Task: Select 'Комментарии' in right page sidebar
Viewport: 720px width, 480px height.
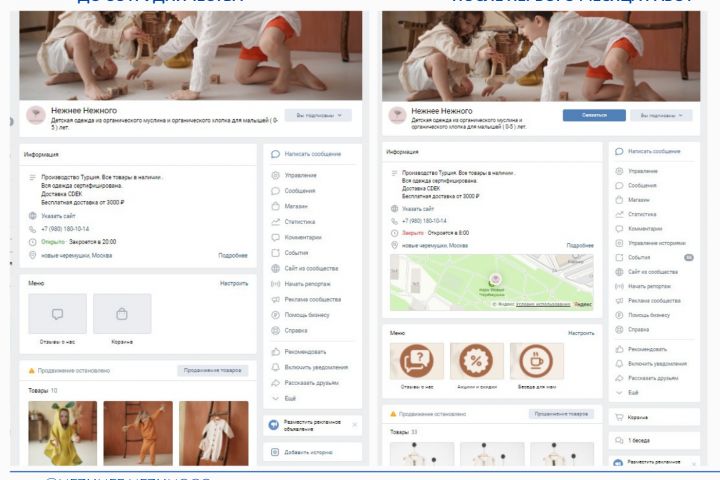Action: coord(645,229)
